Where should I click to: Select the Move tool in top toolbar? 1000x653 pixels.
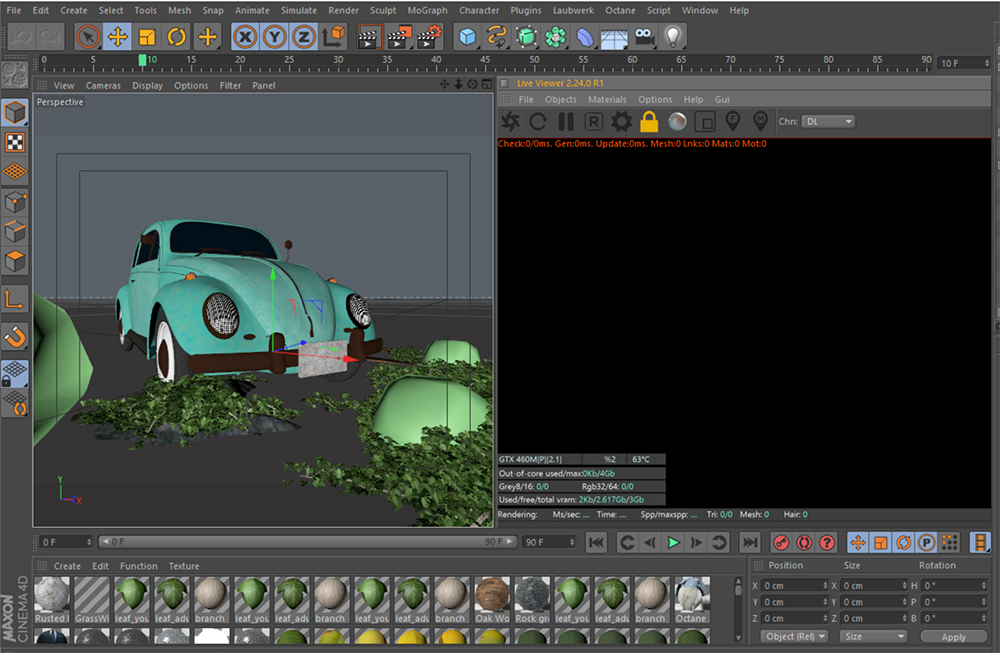tap(118, 38)
